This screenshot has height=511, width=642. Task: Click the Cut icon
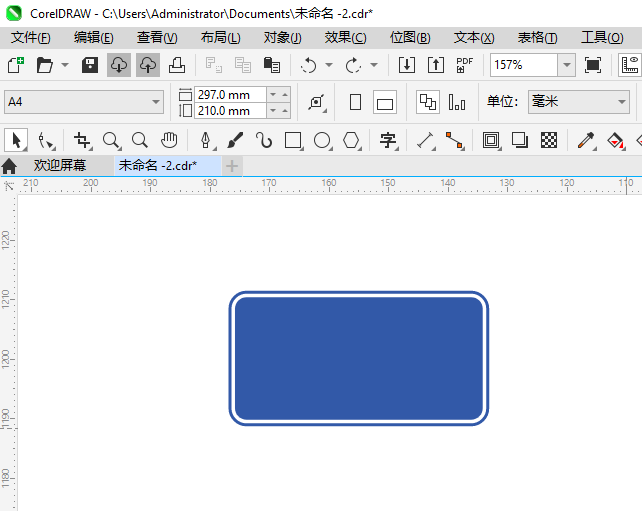(x=213, y=65)
